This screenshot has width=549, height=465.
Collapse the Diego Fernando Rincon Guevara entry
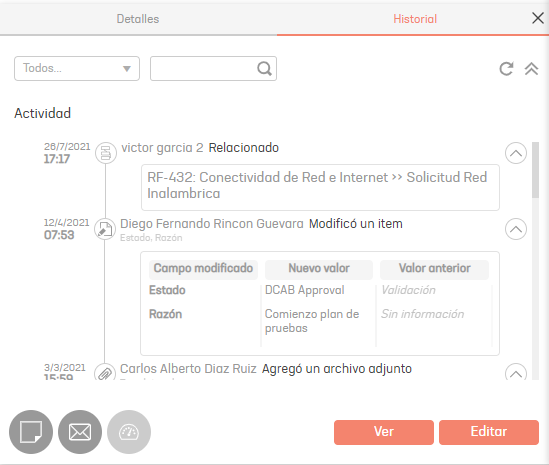[515, 229]
